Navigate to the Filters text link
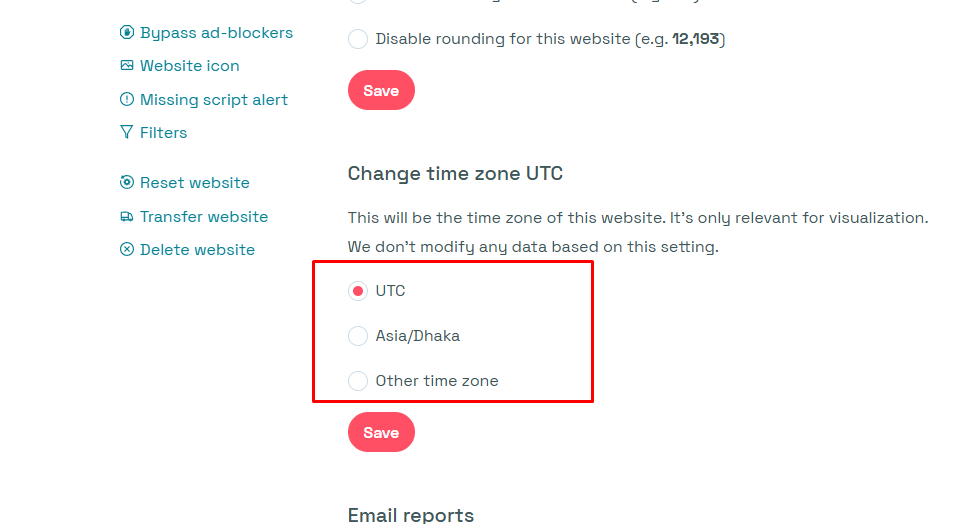This screenshot has width=979, height=524. [163, 132]
